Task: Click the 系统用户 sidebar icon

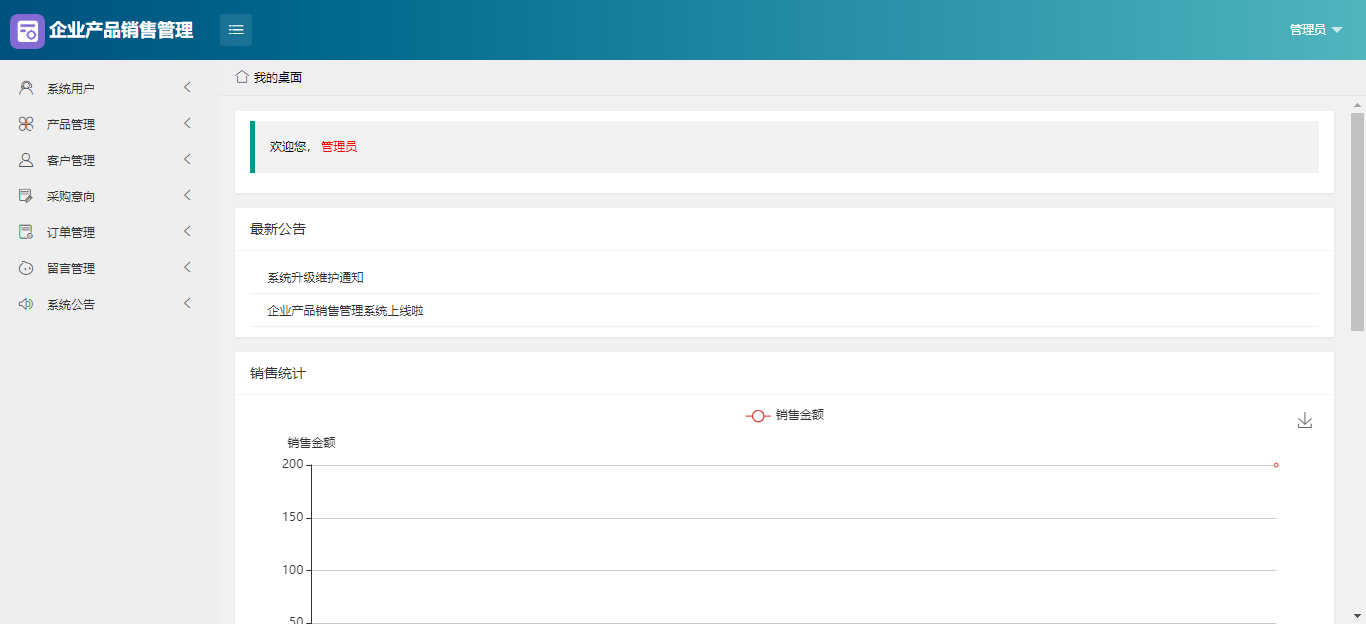Action: (x=26, y=88)
